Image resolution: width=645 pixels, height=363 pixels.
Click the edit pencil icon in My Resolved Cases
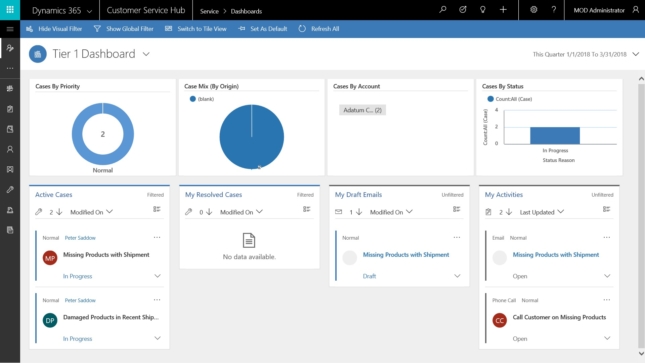188,212
